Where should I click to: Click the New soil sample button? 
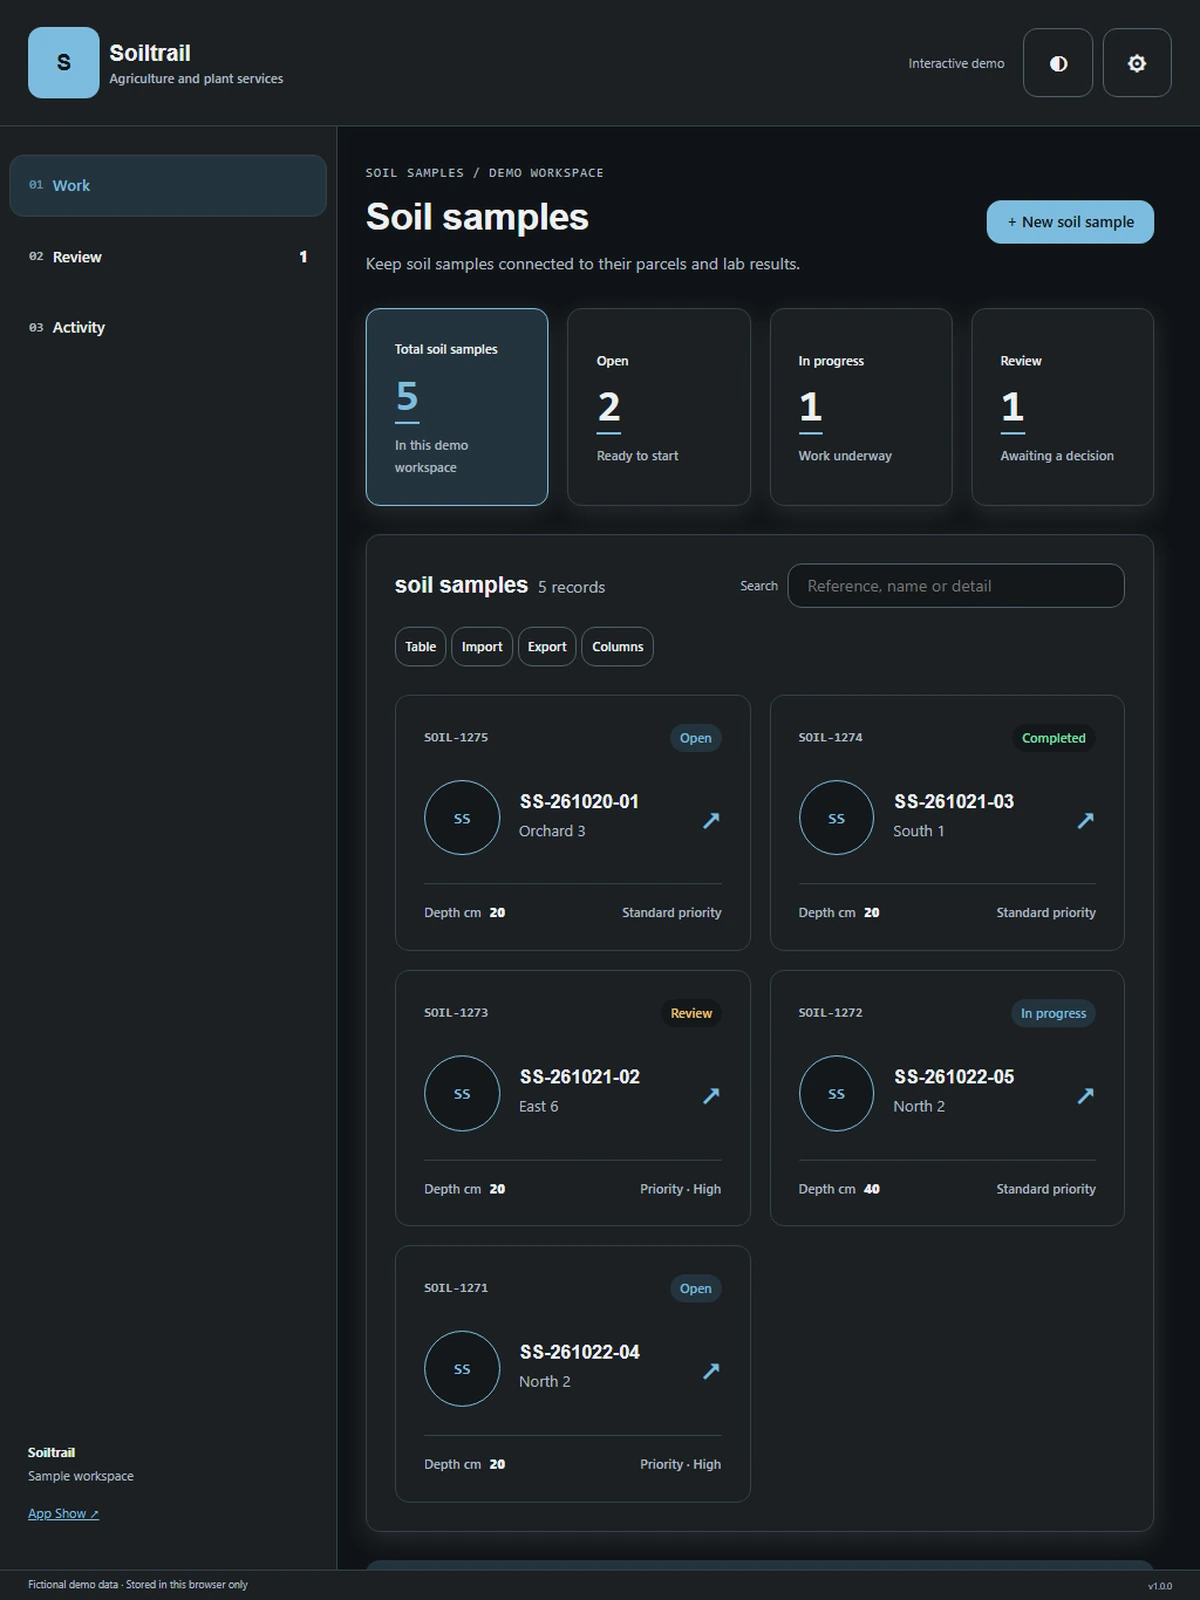(1070, 222)
